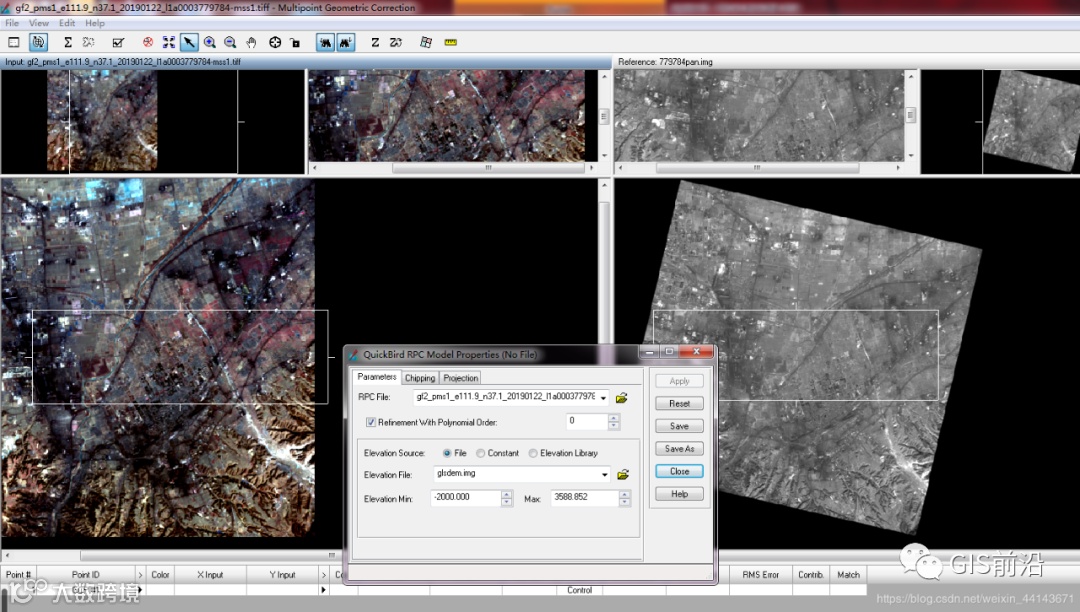Click the zoom in magnifier tool
The width and height of the screenshot is (1080, 612).
click(x=210, y=43)
